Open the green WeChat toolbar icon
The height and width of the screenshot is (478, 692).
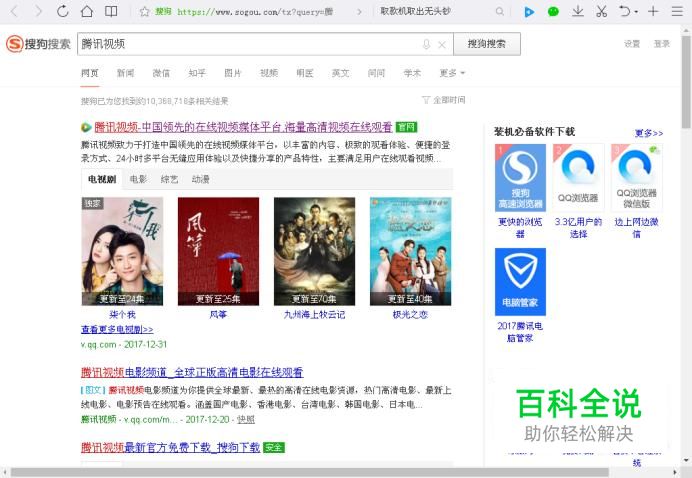pyautogui.click(x=553, y=11)
